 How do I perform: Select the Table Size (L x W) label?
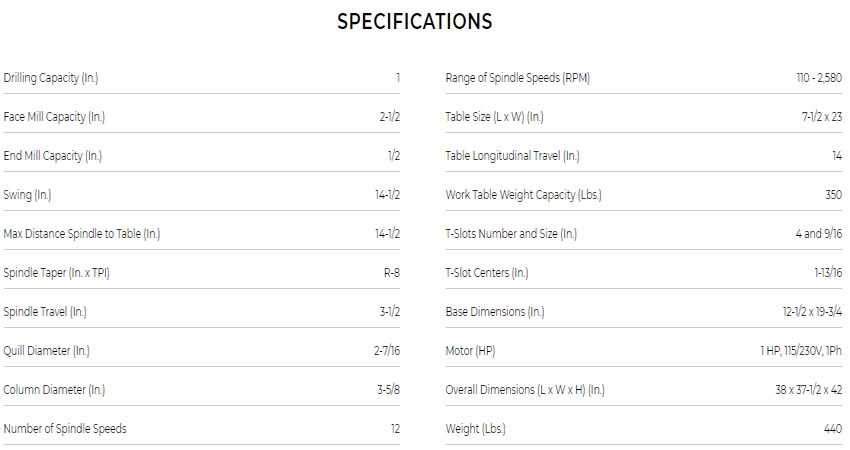point(494,117)
